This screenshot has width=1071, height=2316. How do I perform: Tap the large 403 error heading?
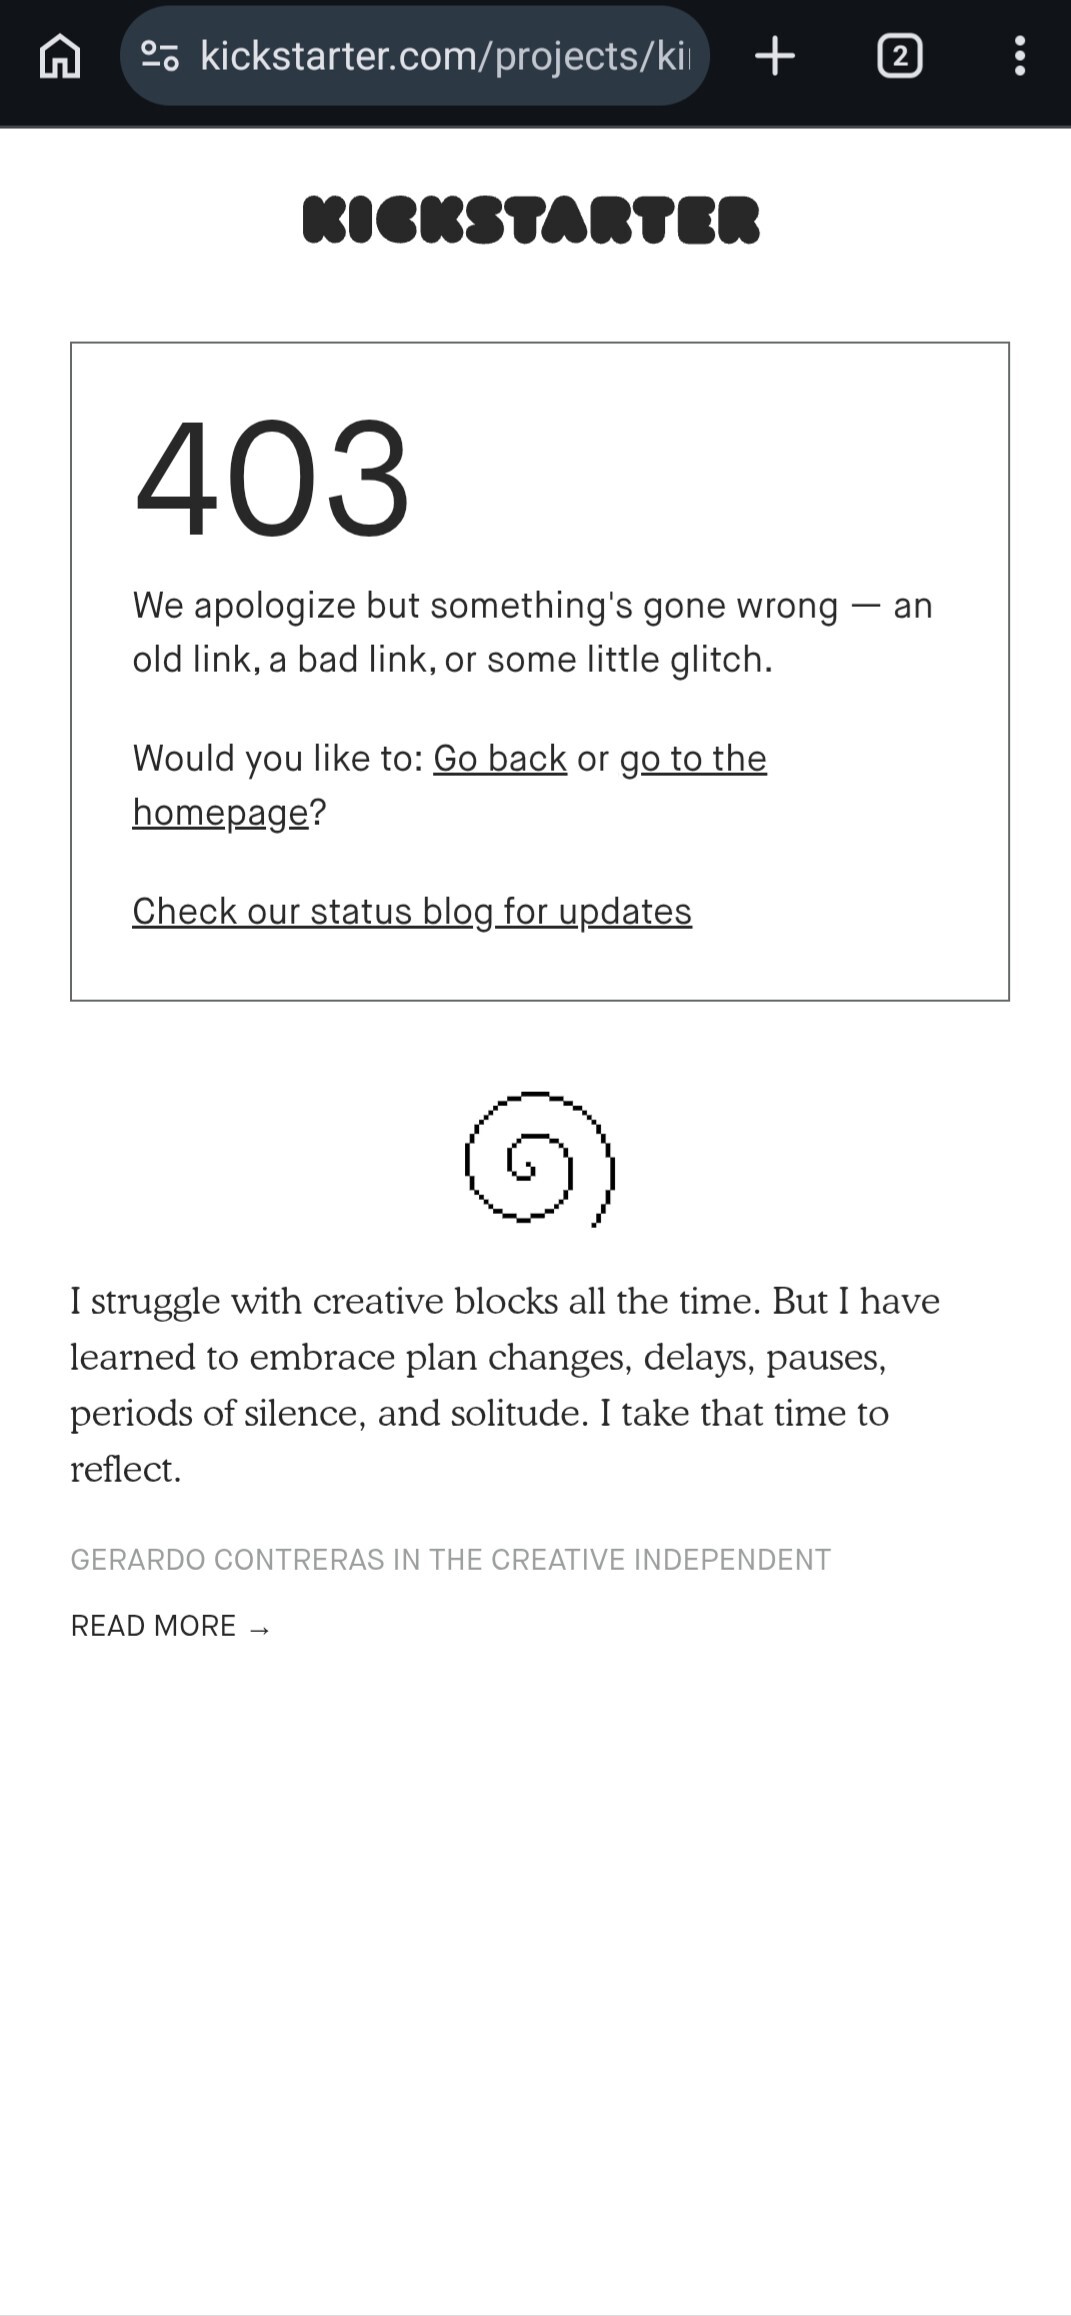[272, 479]
